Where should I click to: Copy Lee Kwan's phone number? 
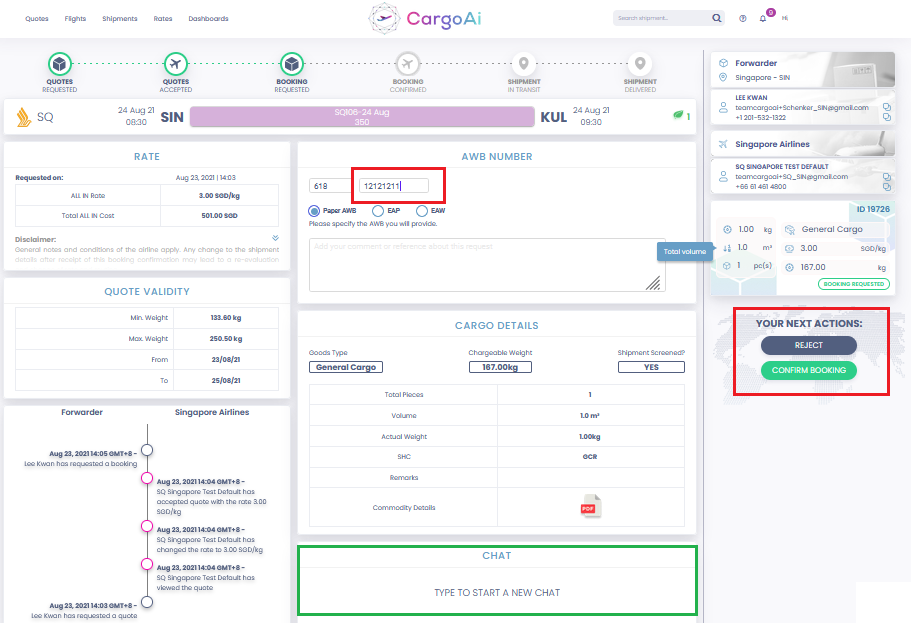[887, 117]
